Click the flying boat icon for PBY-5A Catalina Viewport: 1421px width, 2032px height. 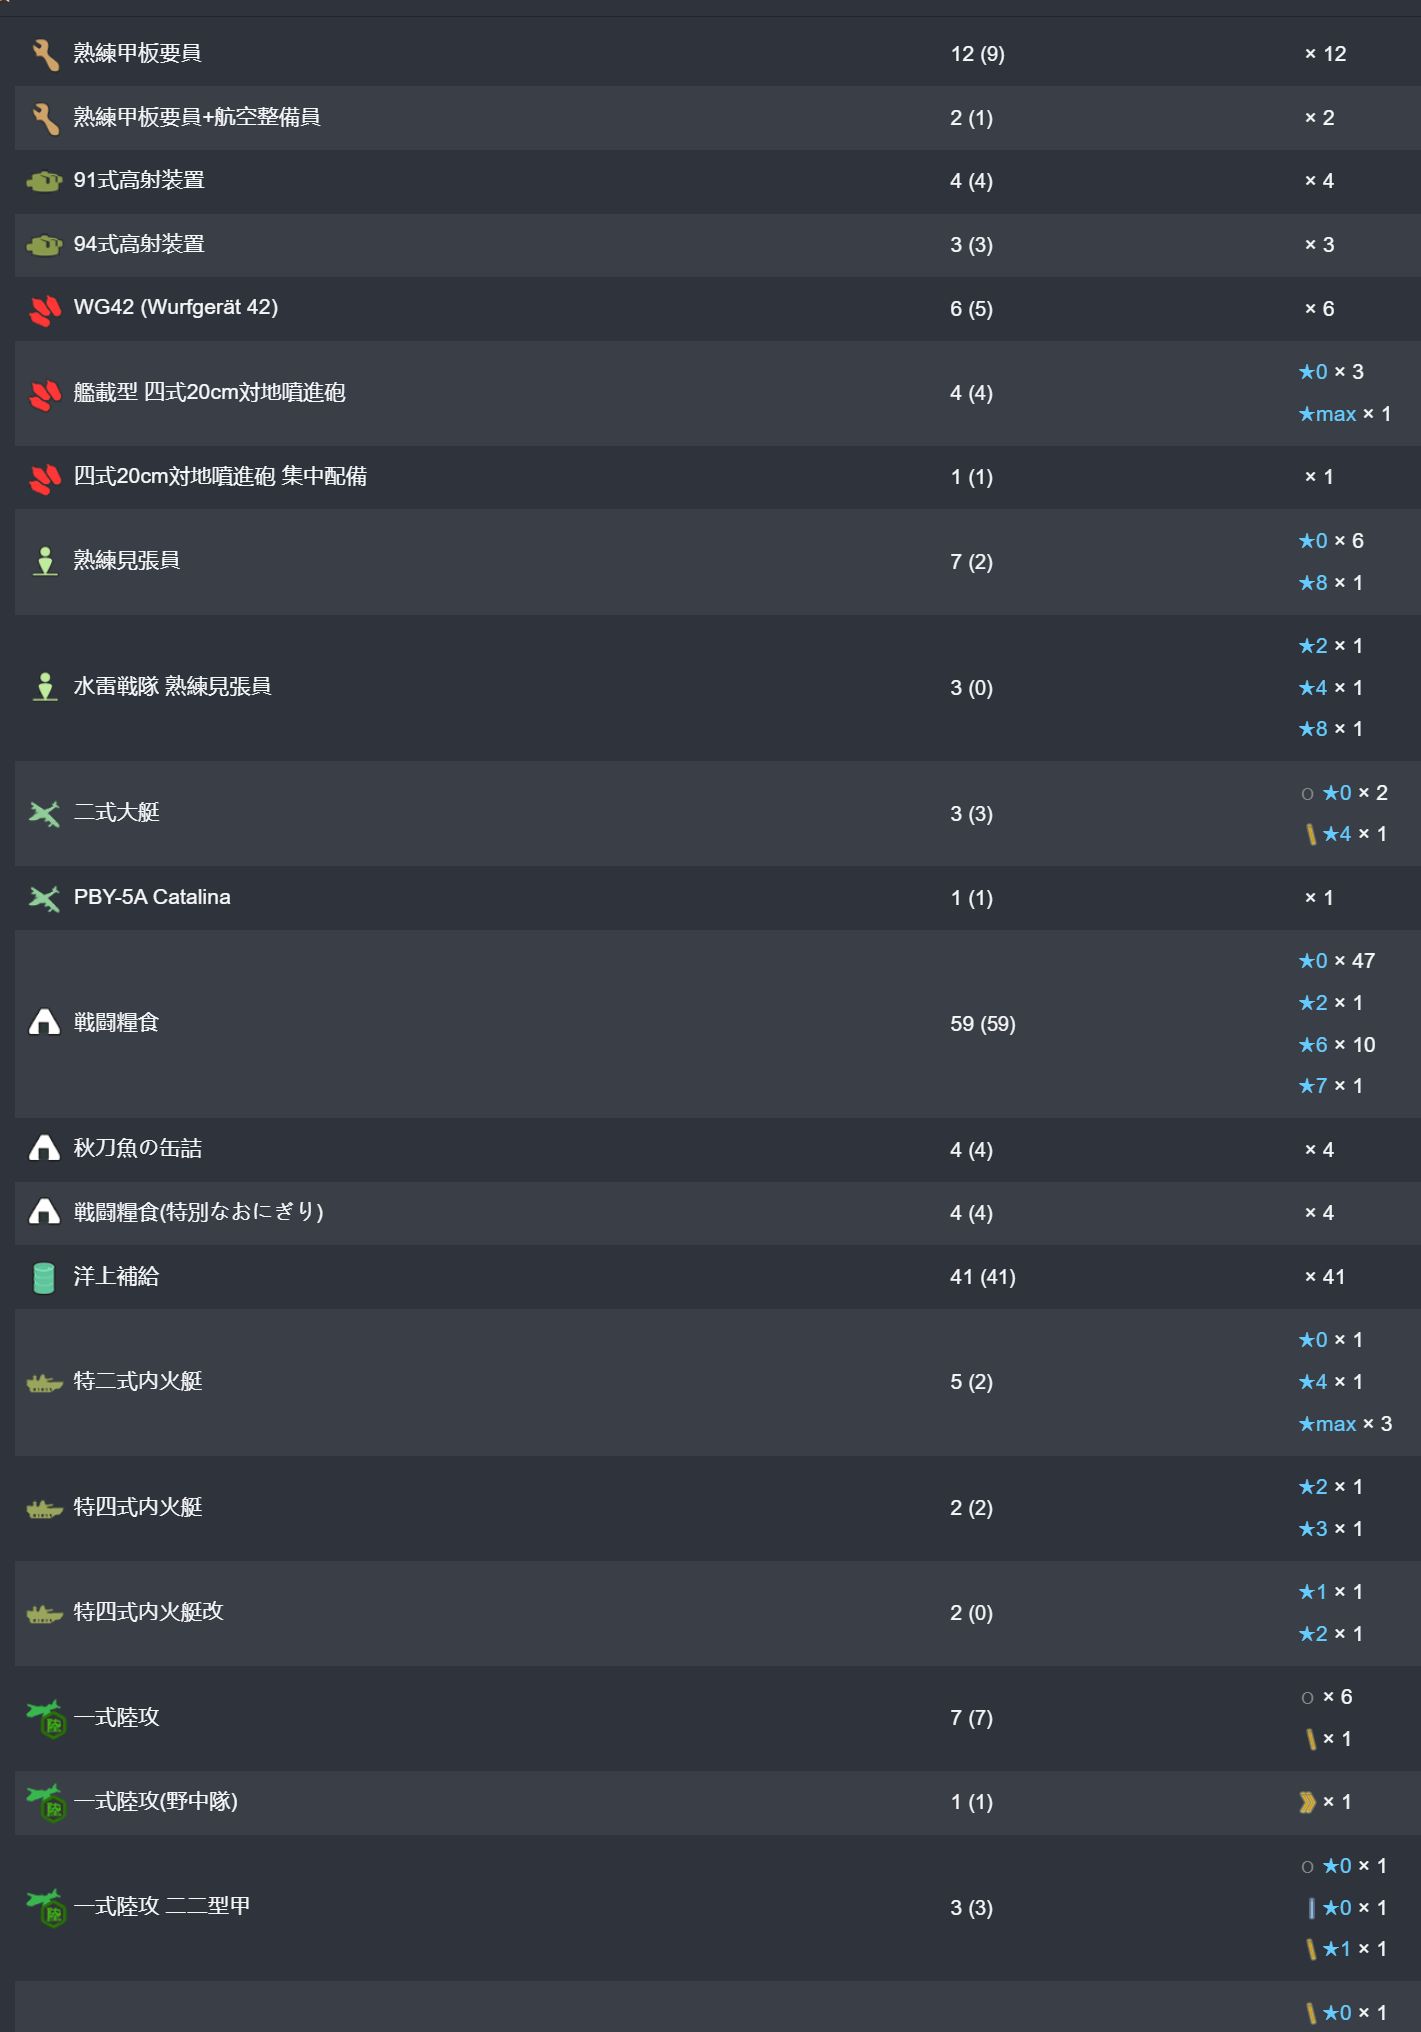pos(44,898)
